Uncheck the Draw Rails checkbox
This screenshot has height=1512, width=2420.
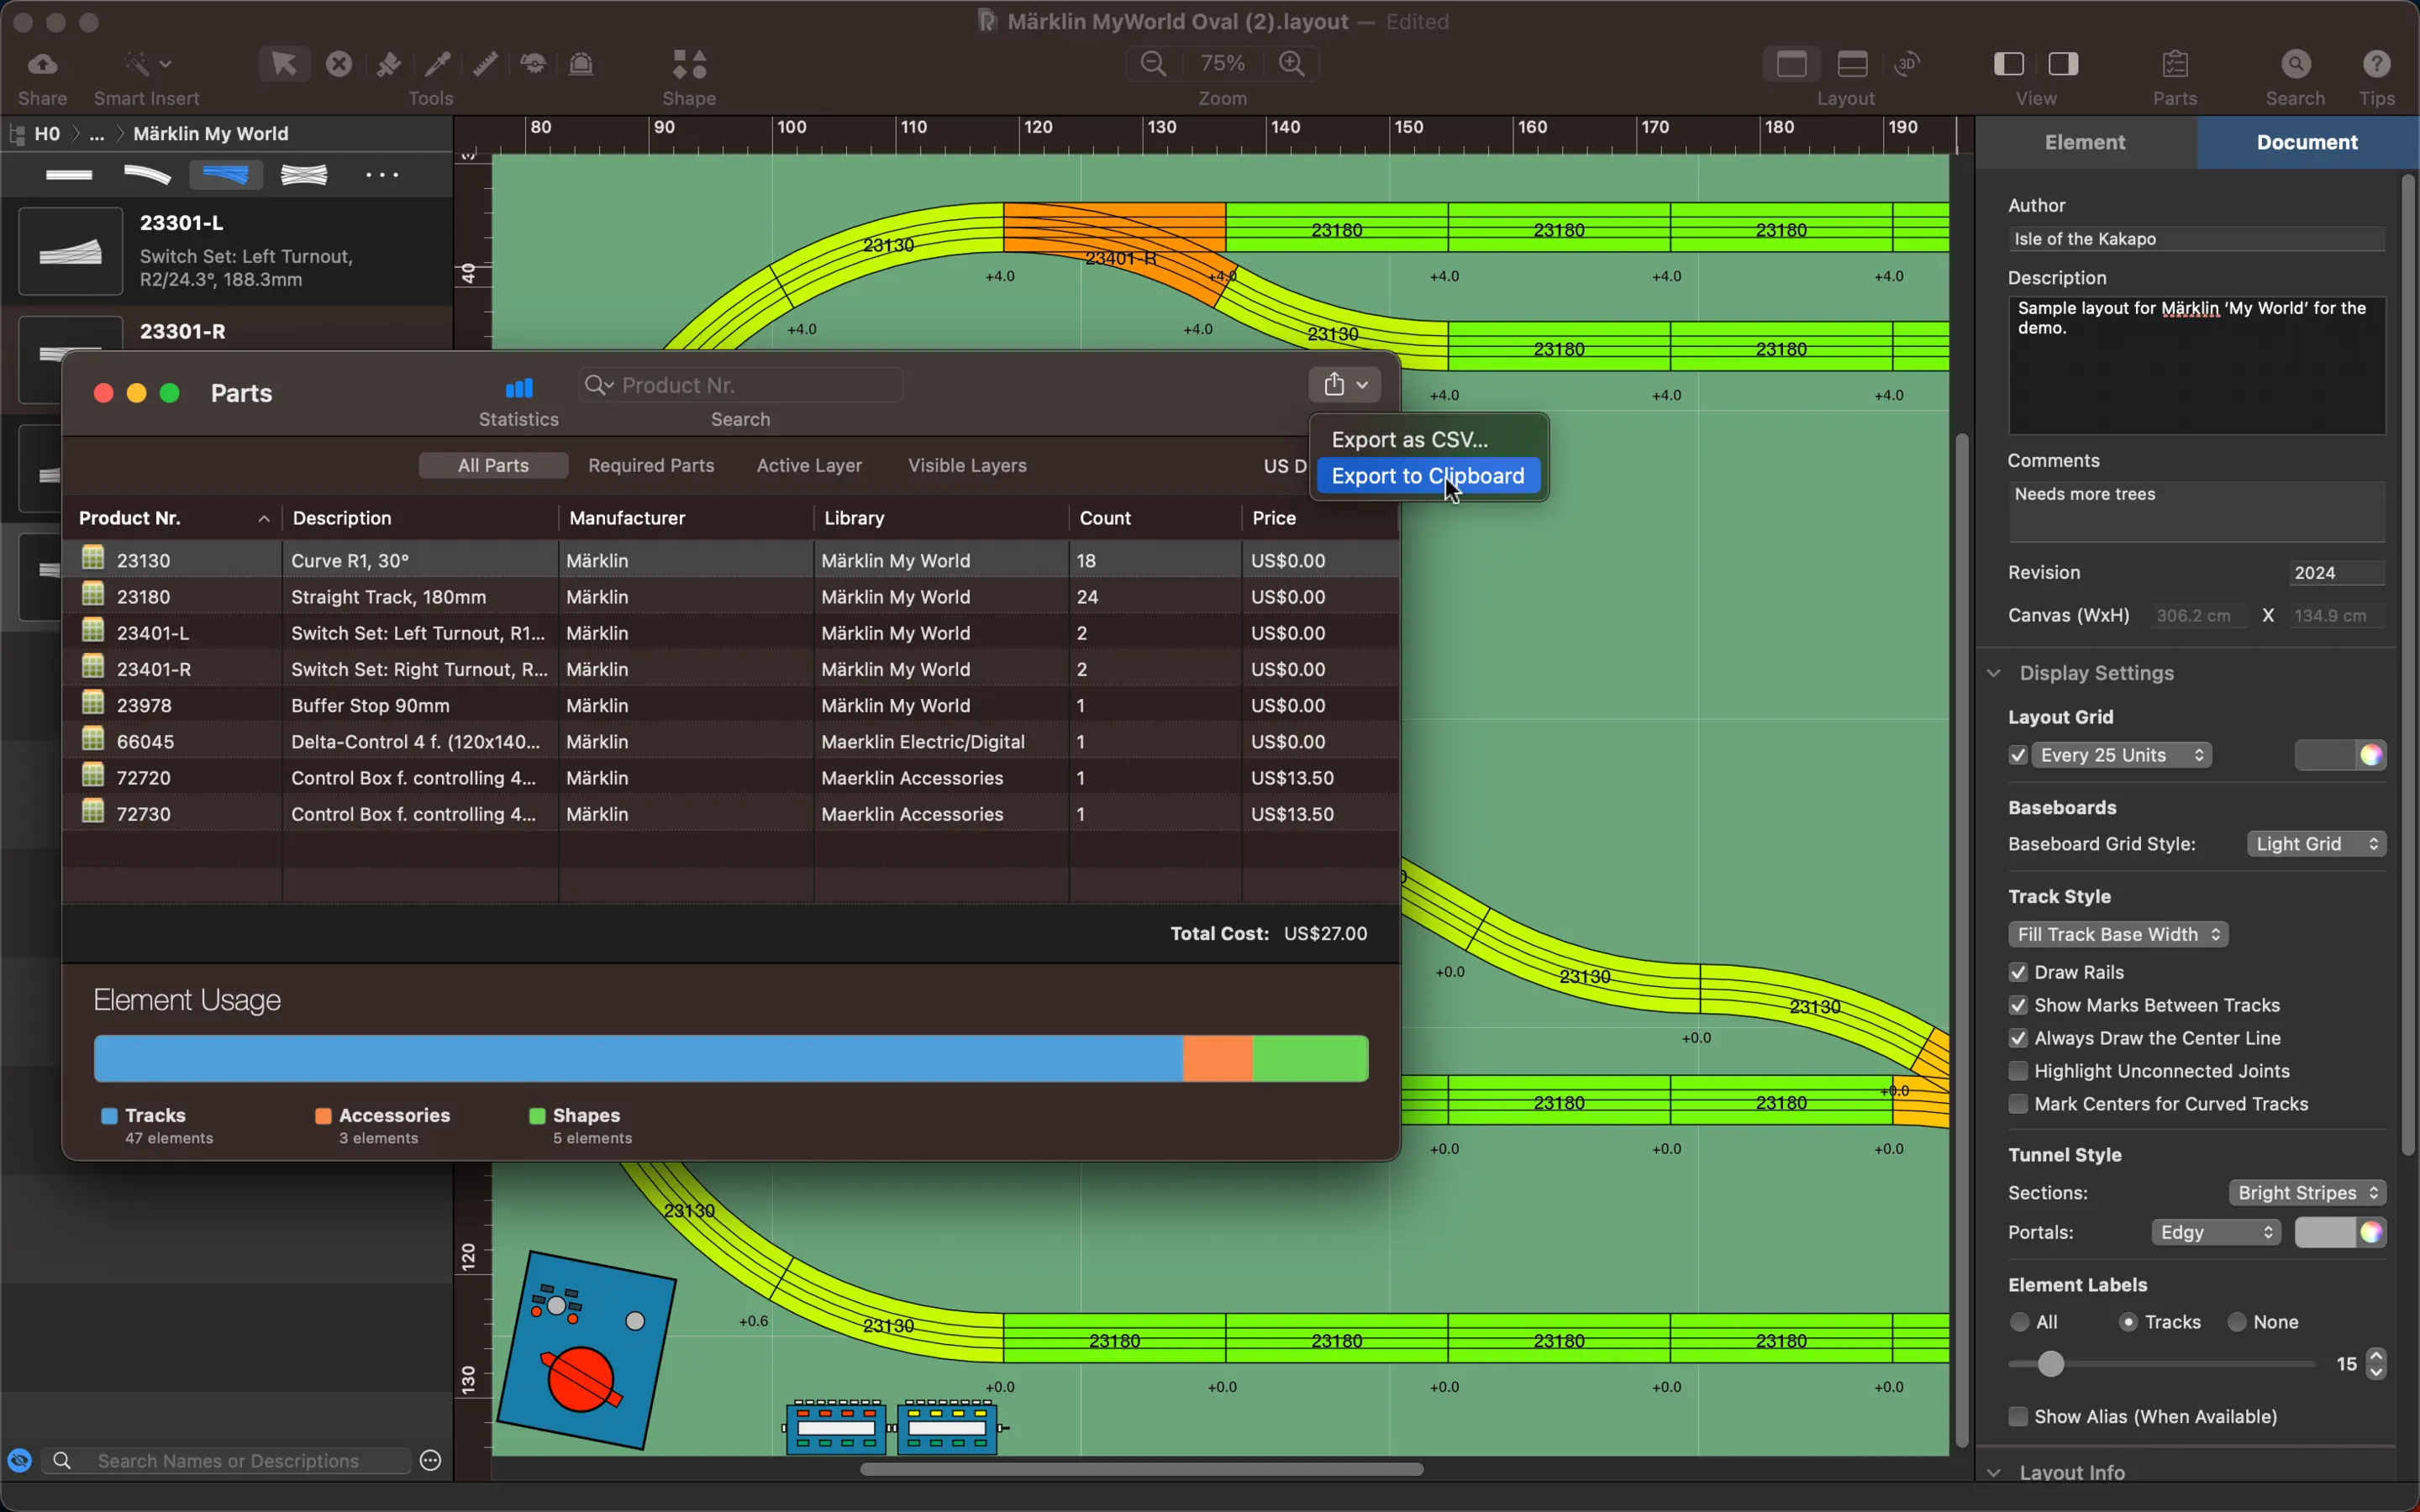click(x=2018, y=972)
